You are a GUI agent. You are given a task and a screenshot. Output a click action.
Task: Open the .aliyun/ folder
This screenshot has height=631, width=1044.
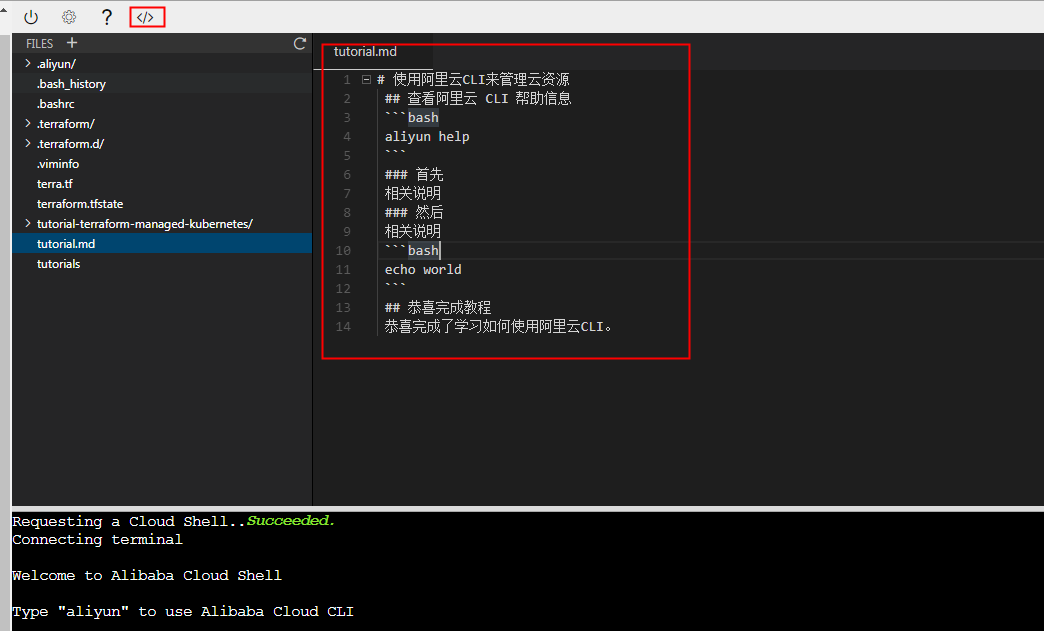click(57, 64)
